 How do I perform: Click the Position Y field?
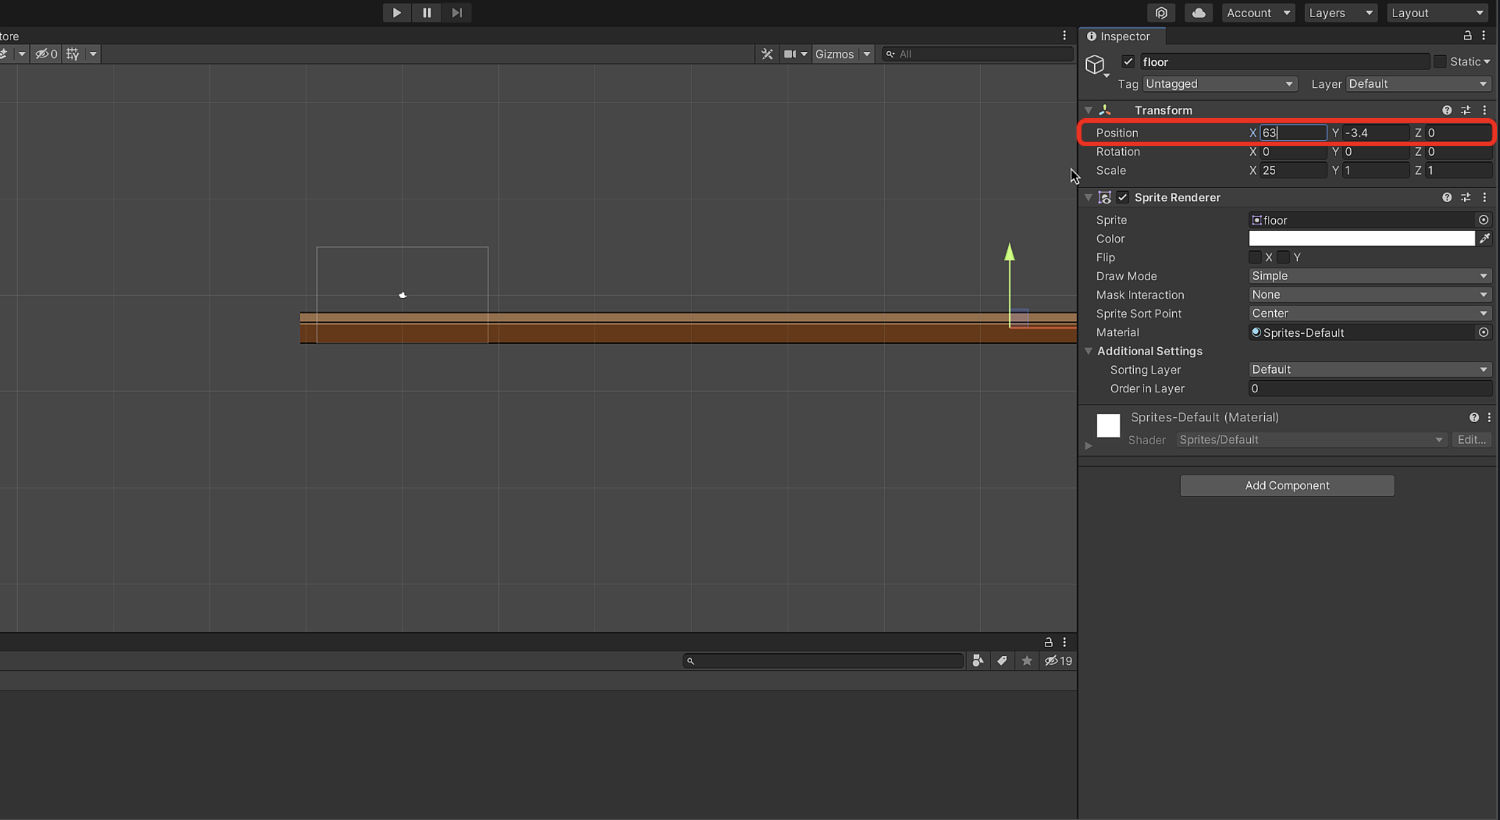[x=1375, y=133]
